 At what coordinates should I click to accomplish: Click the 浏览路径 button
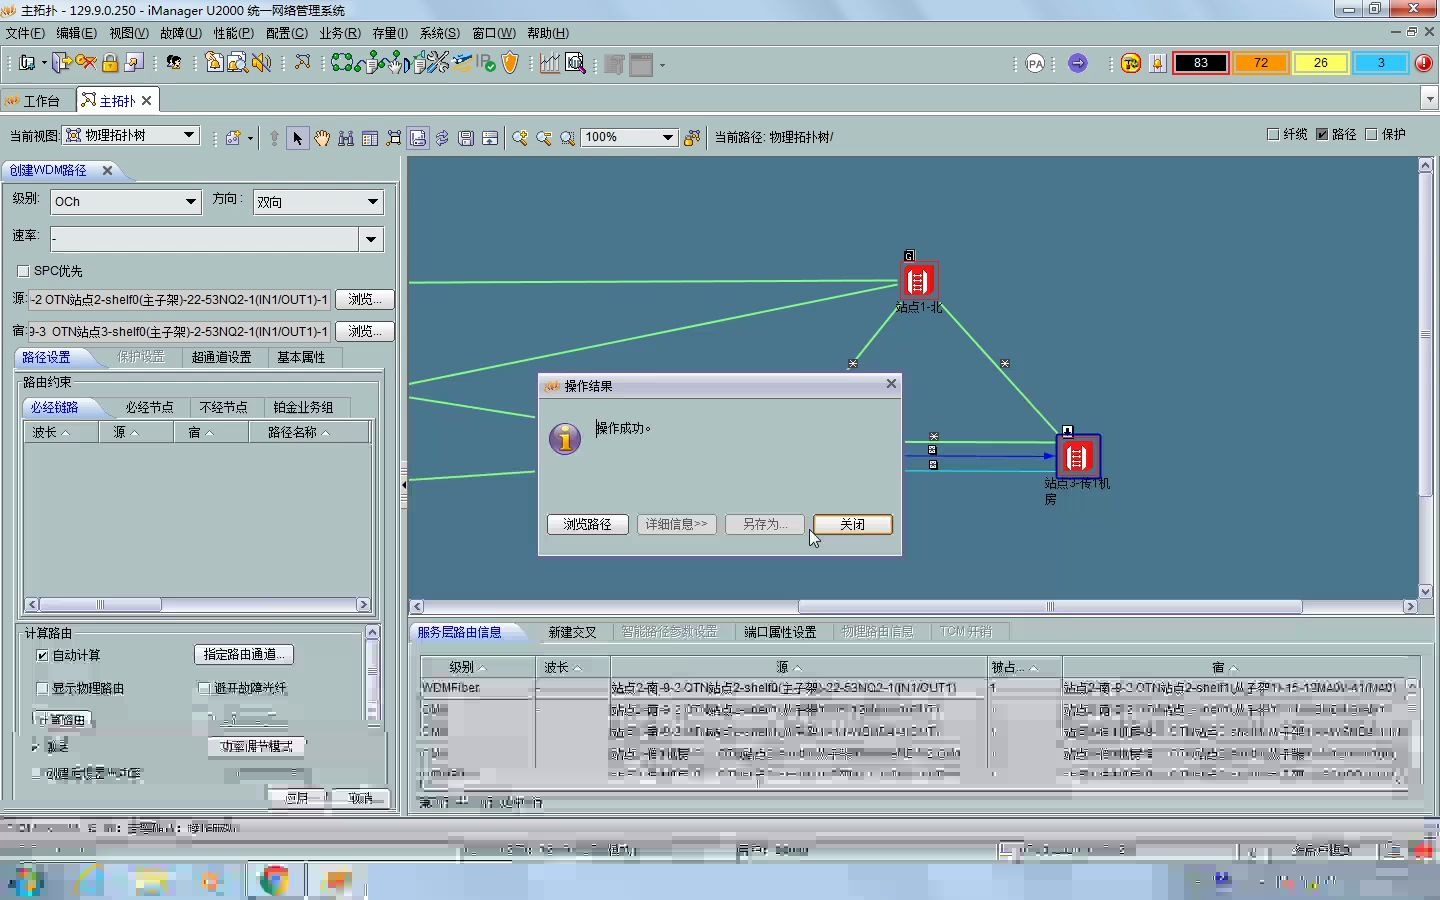(x=587, y=524)
